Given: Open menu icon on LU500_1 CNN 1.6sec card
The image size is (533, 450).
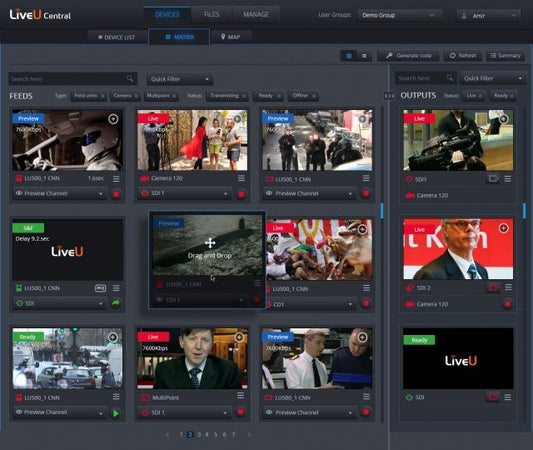Looking at the screenshot, I should point(116,179).
